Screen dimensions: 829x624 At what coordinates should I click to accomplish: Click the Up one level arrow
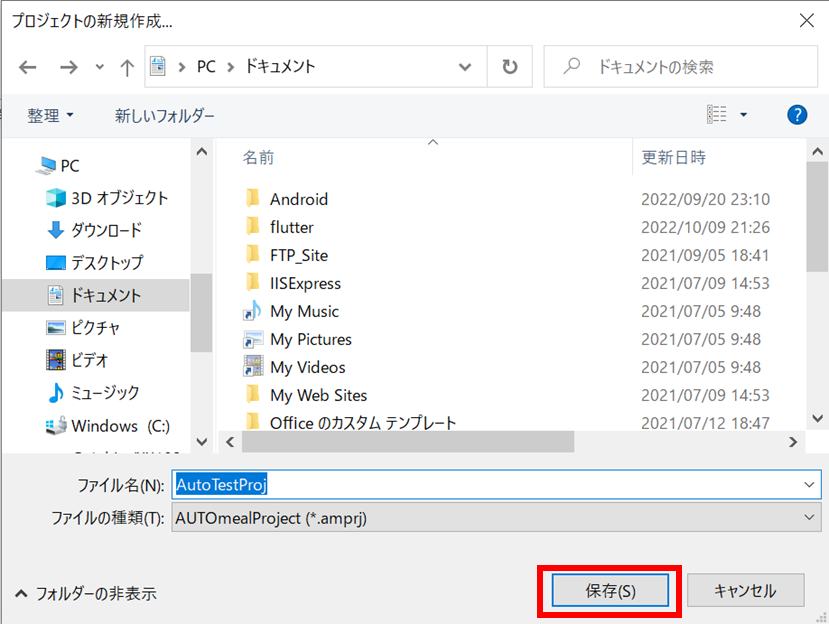(127, 67)
